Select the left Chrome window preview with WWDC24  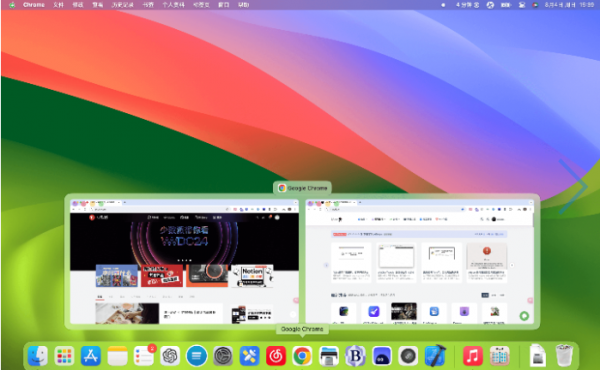pos(184,261)
